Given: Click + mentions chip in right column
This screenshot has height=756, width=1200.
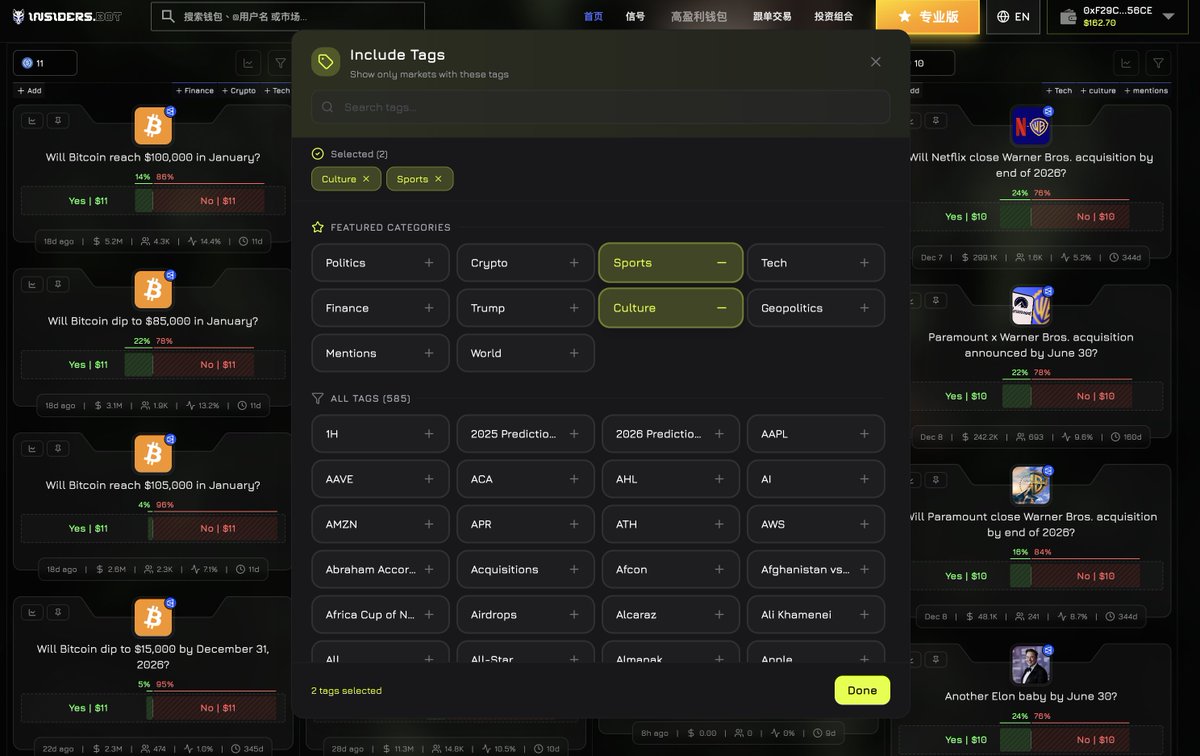Looking at the screenshot, I should tap(1146, 90).
